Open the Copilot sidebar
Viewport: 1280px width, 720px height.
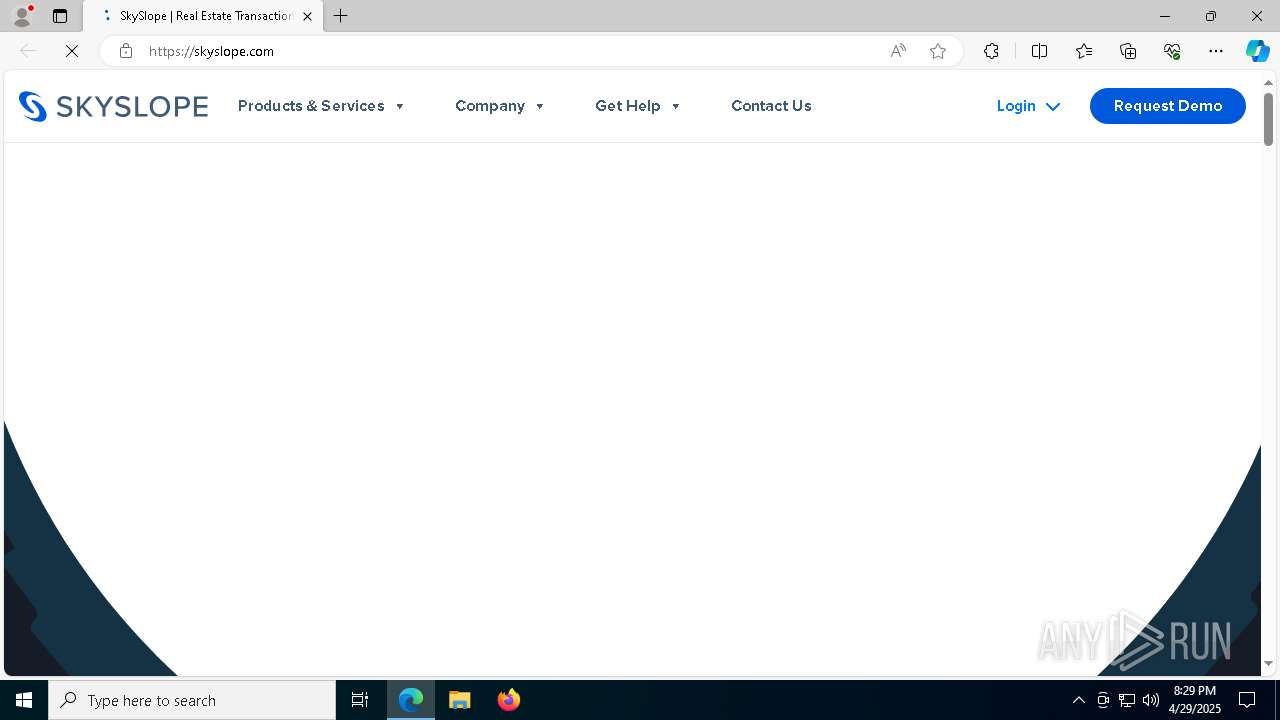pyautogui.click(x=1257, y=51)
